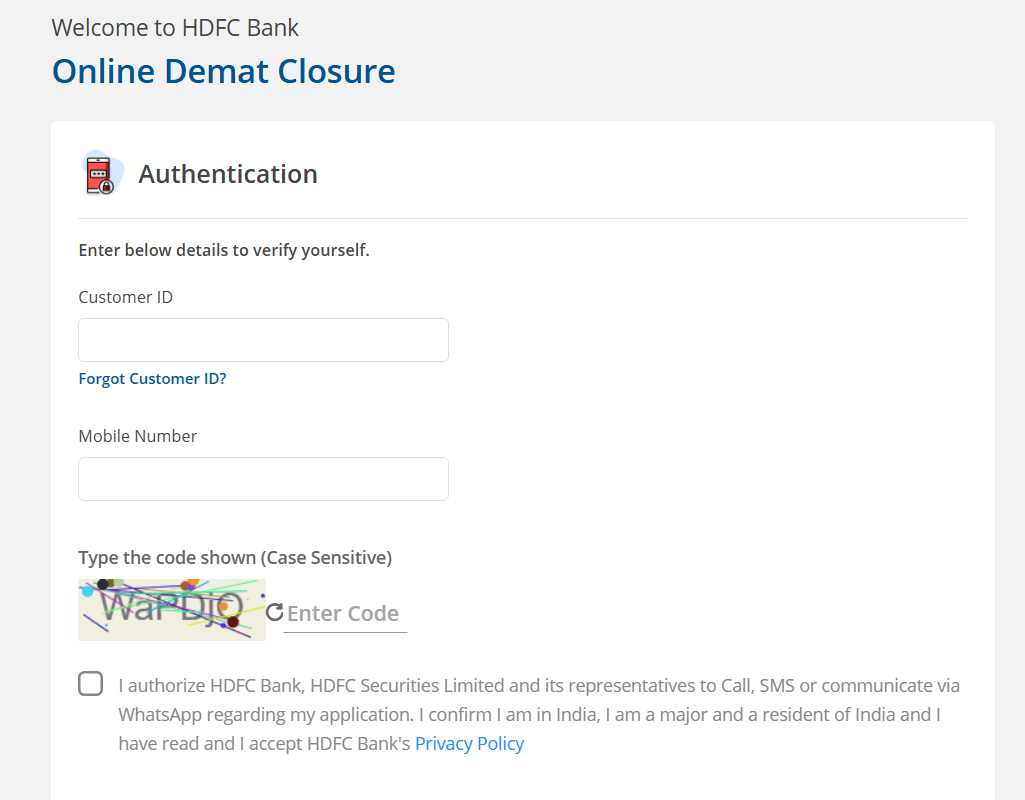Click the phone-with-lock Authentication icon
The image size is (1025, 800).
click(101, 172)
